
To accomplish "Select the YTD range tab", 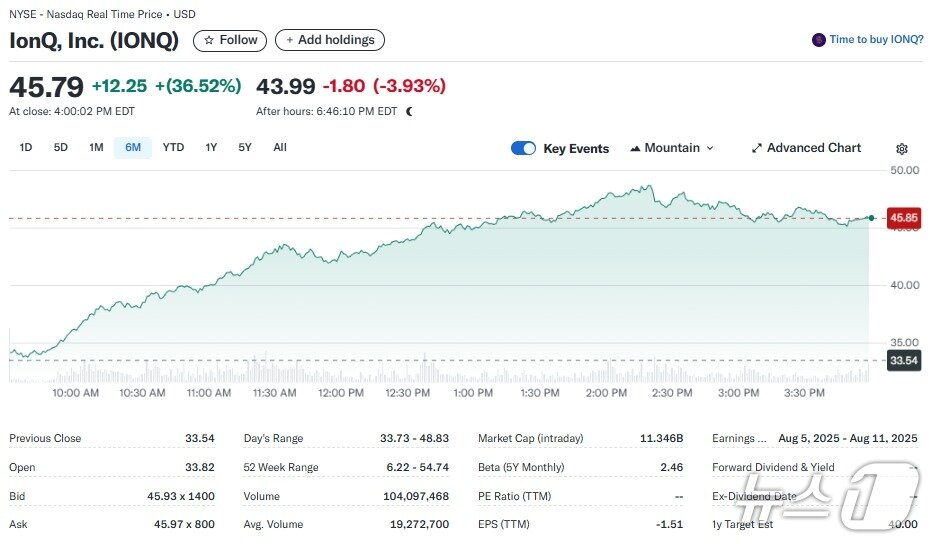I will click(x=173, y=148).
